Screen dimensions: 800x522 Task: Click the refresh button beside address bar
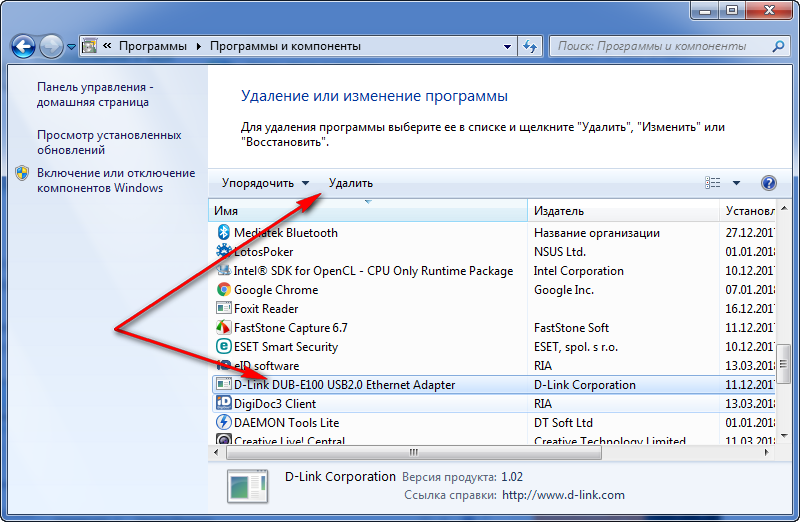tap(530, 46)
